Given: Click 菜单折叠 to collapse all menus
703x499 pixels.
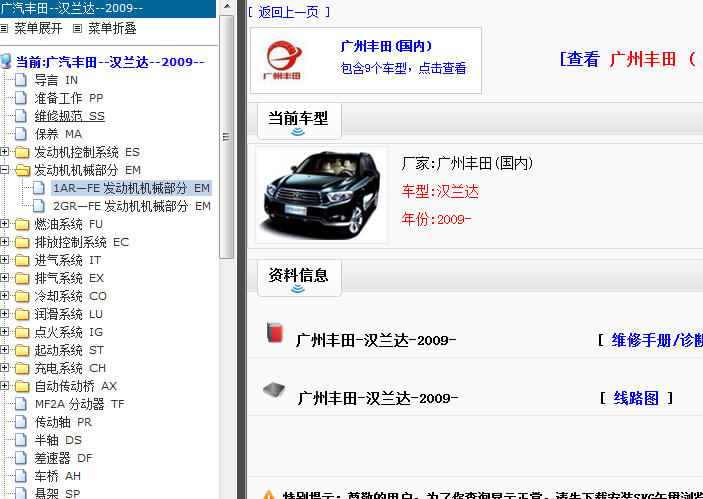Looking at the screenshot, I should pyautogui.click(x=112, y=29).
